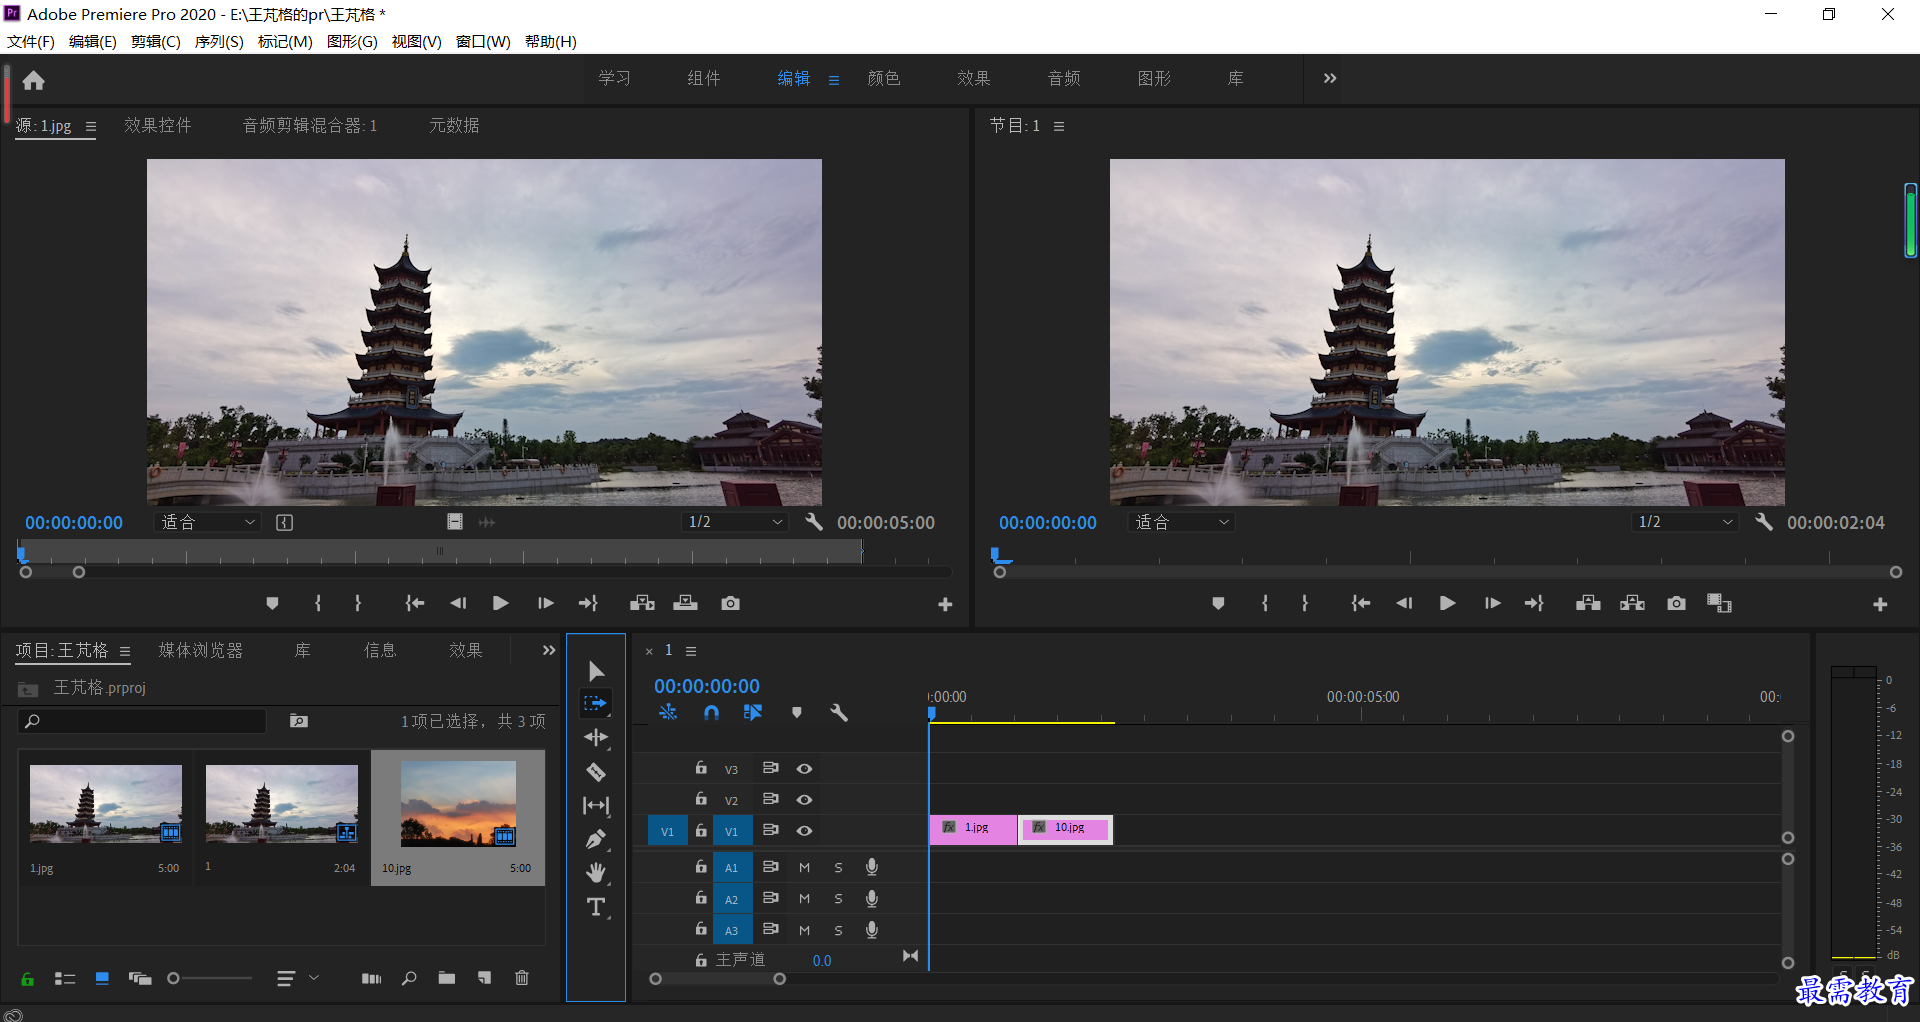Toggle linked selection in timeline
This screenshot has width=1920, height=1022.
753,713
